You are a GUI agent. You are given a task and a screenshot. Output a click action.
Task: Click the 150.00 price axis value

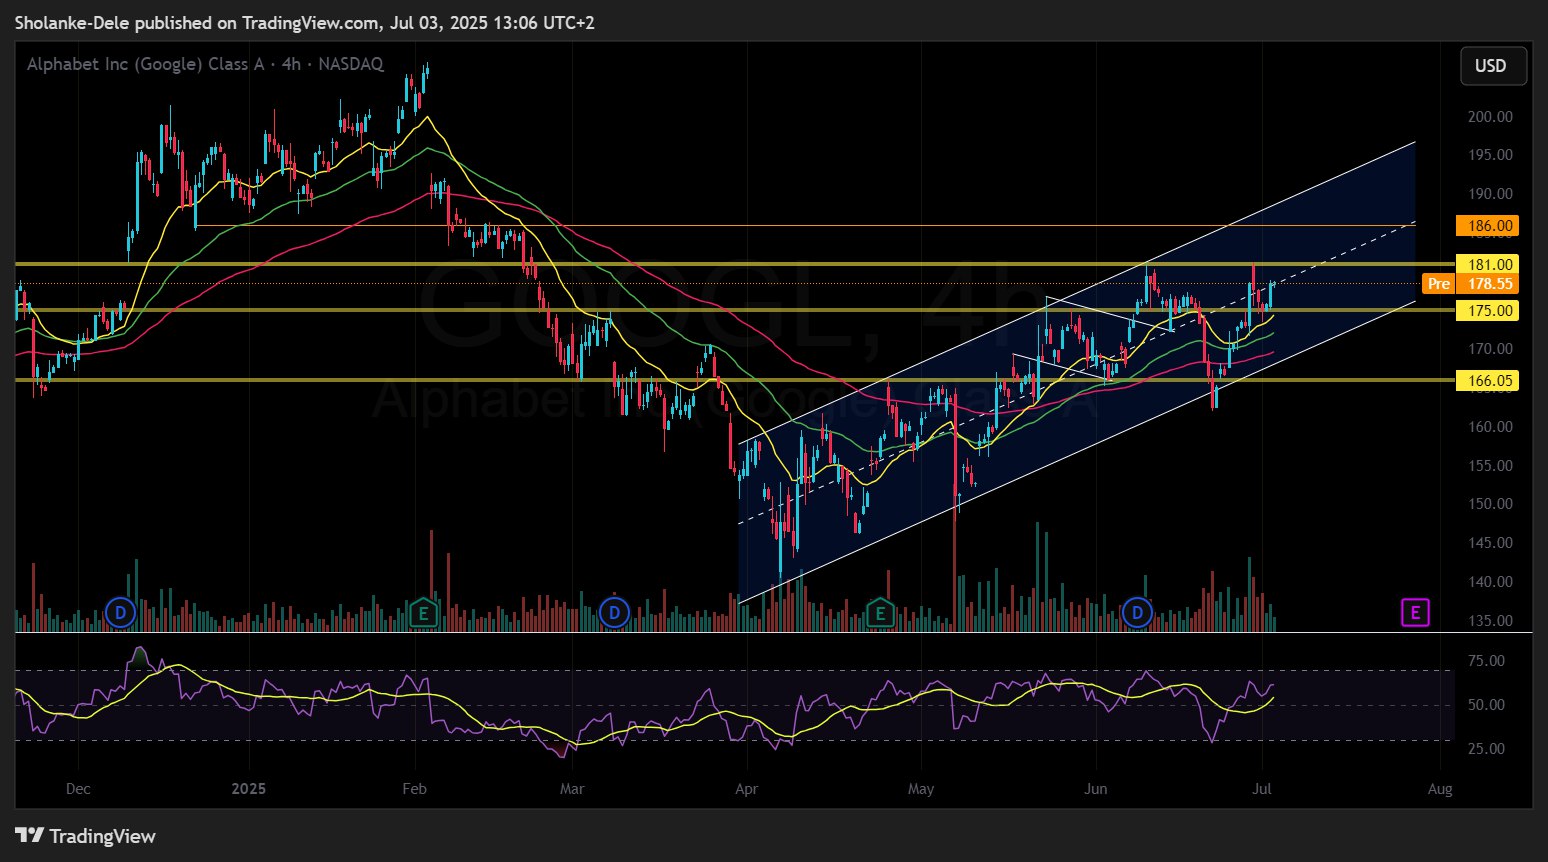click(x=1490, y=504)
